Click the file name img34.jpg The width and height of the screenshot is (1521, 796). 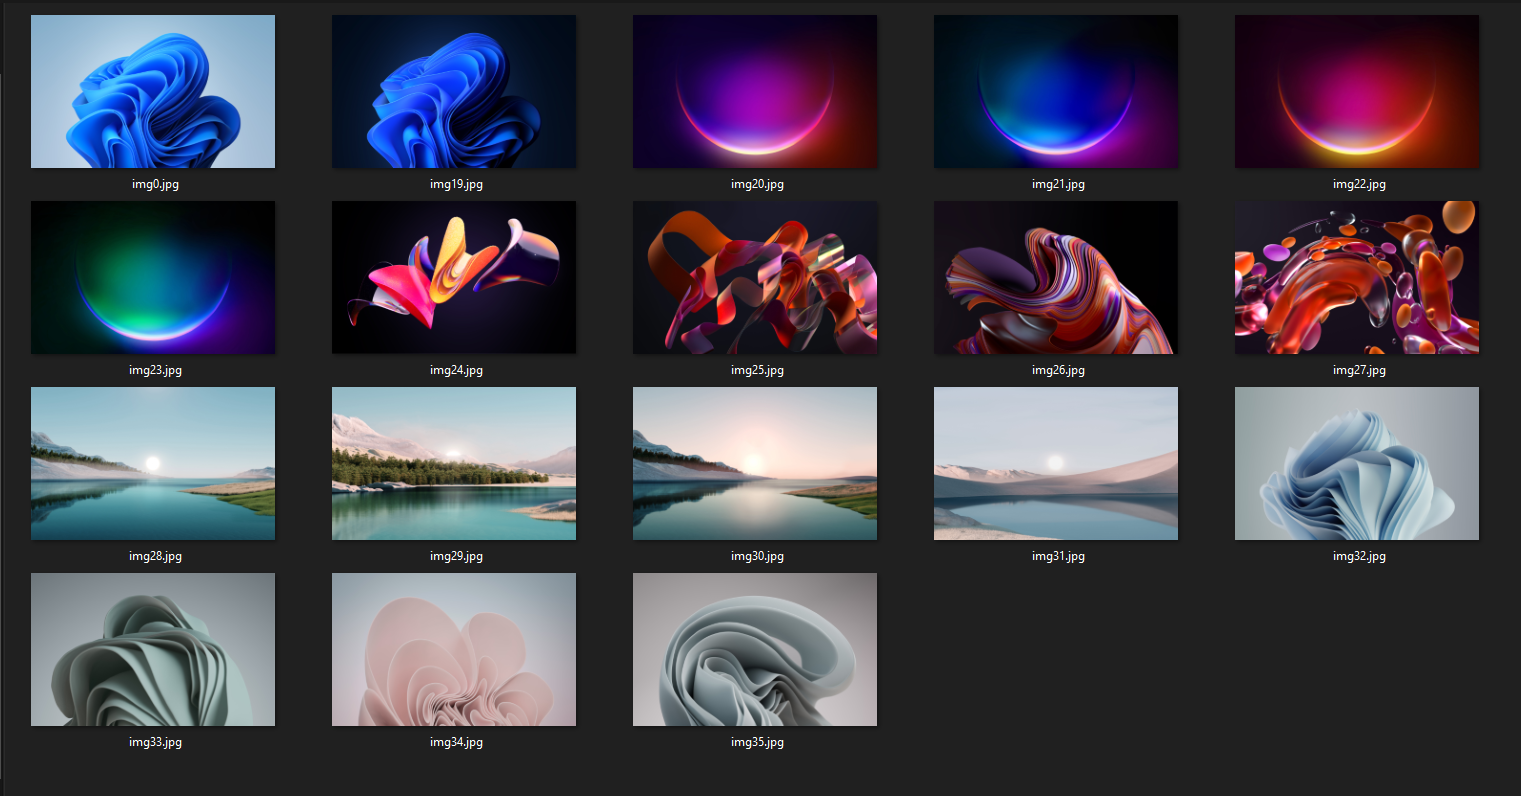(456, 742)
